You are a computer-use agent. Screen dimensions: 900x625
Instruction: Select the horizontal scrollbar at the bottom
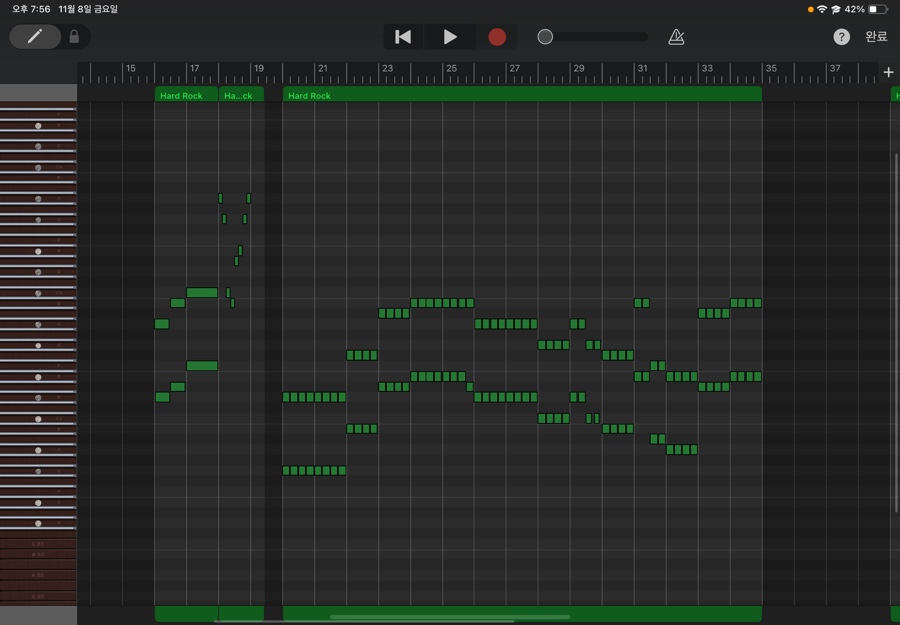450,618
